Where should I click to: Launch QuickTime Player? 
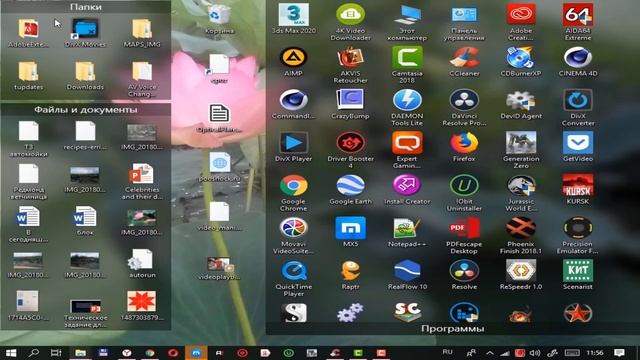click(x=293, y=271)
